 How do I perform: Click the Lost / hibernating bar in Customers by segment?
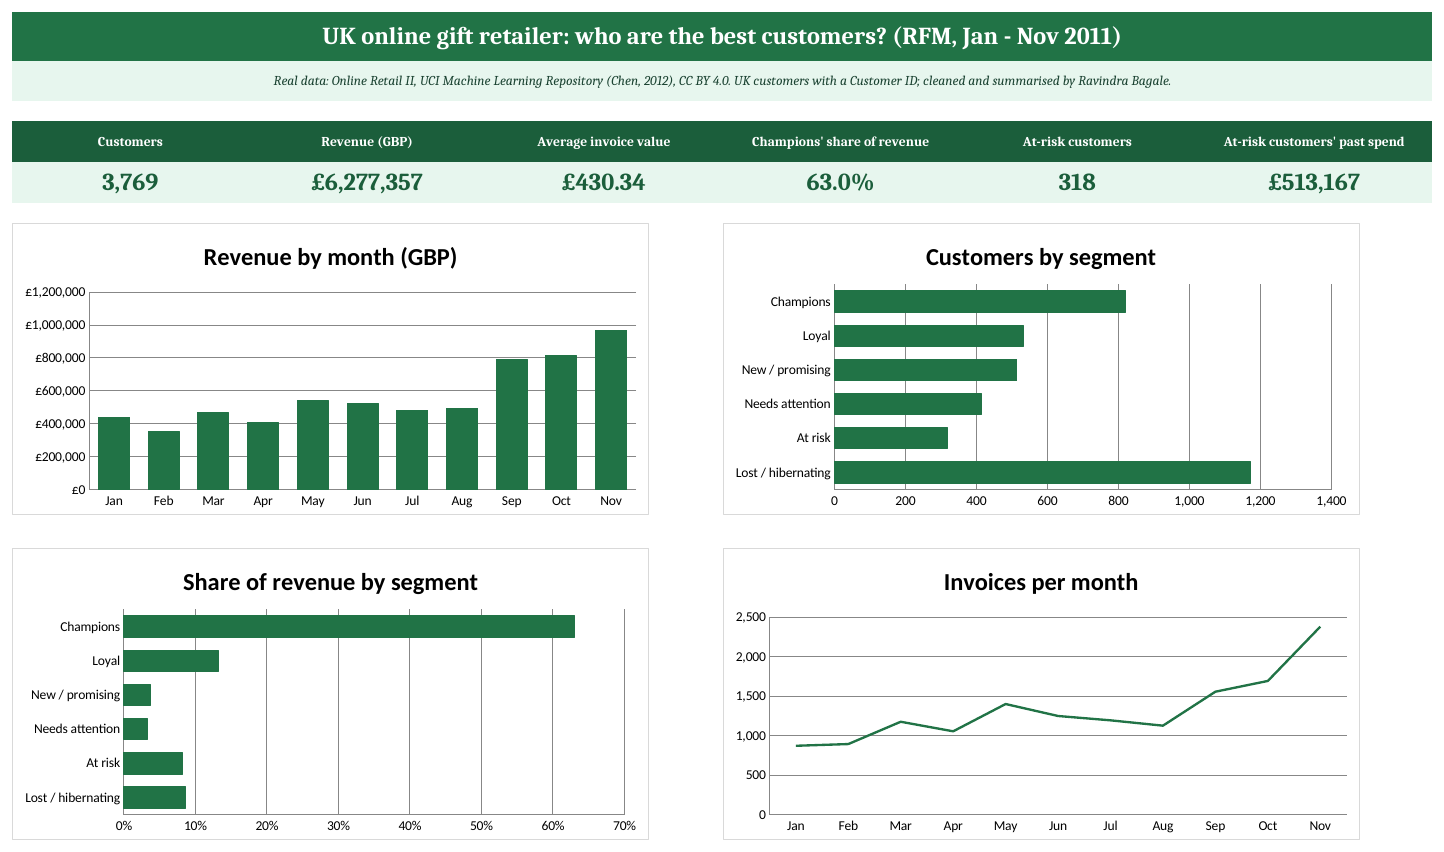coord(1042,472)
